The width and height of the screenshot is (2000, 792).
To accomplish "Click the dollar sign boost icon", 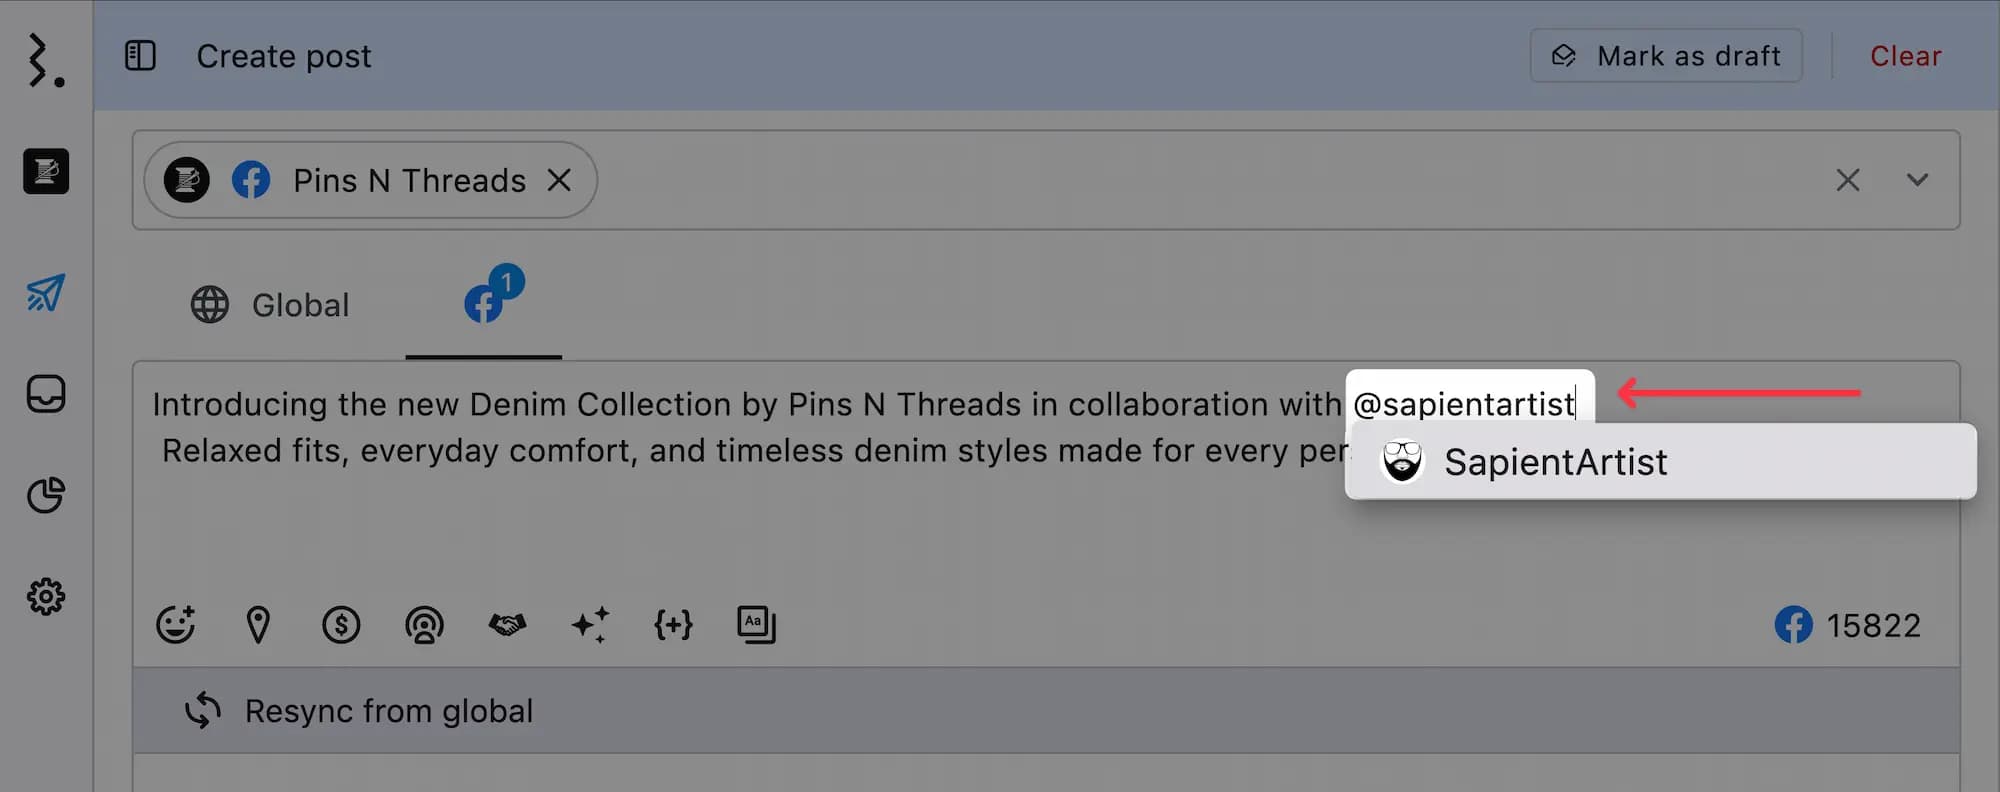I will click(x=341, y=625).
